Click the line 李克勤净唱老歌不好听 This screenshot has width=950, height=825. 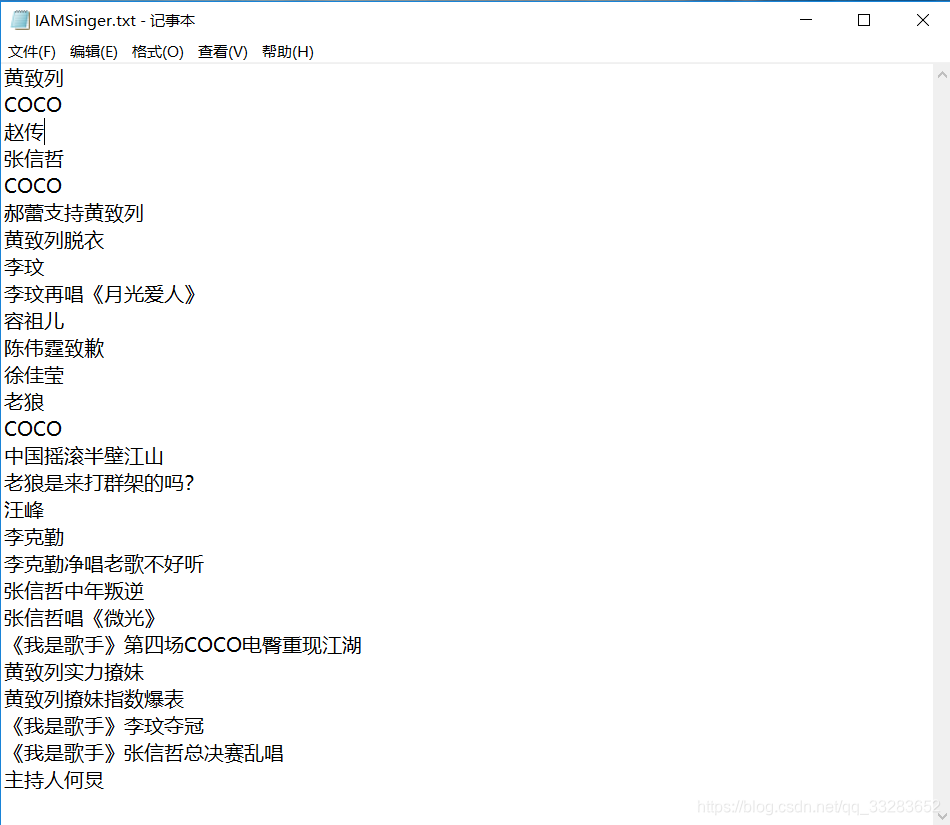[104, 565]
